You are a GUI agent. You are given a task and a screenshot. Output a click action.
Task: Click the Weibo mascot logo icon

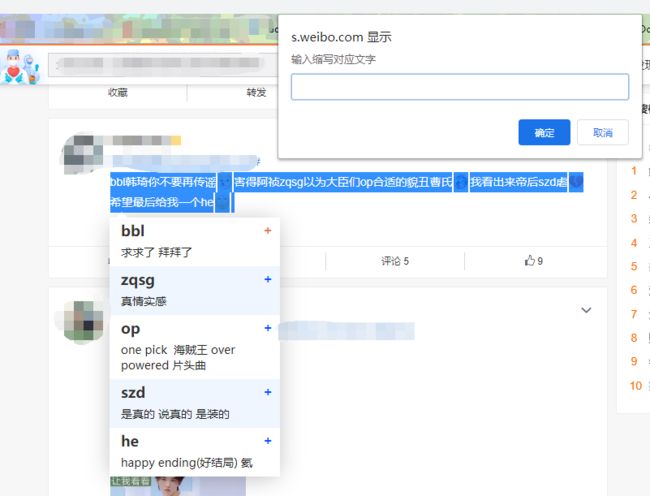click(x=20, y=66)
